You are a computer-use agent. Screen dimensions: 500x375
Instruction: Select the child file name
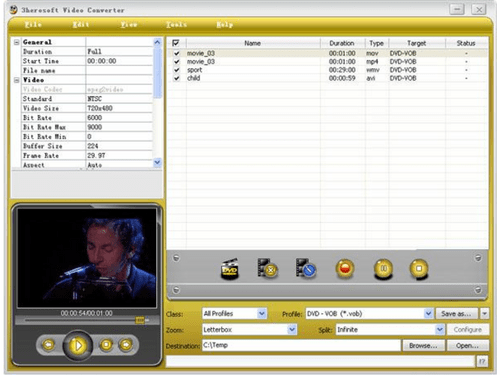coord(194,78)
